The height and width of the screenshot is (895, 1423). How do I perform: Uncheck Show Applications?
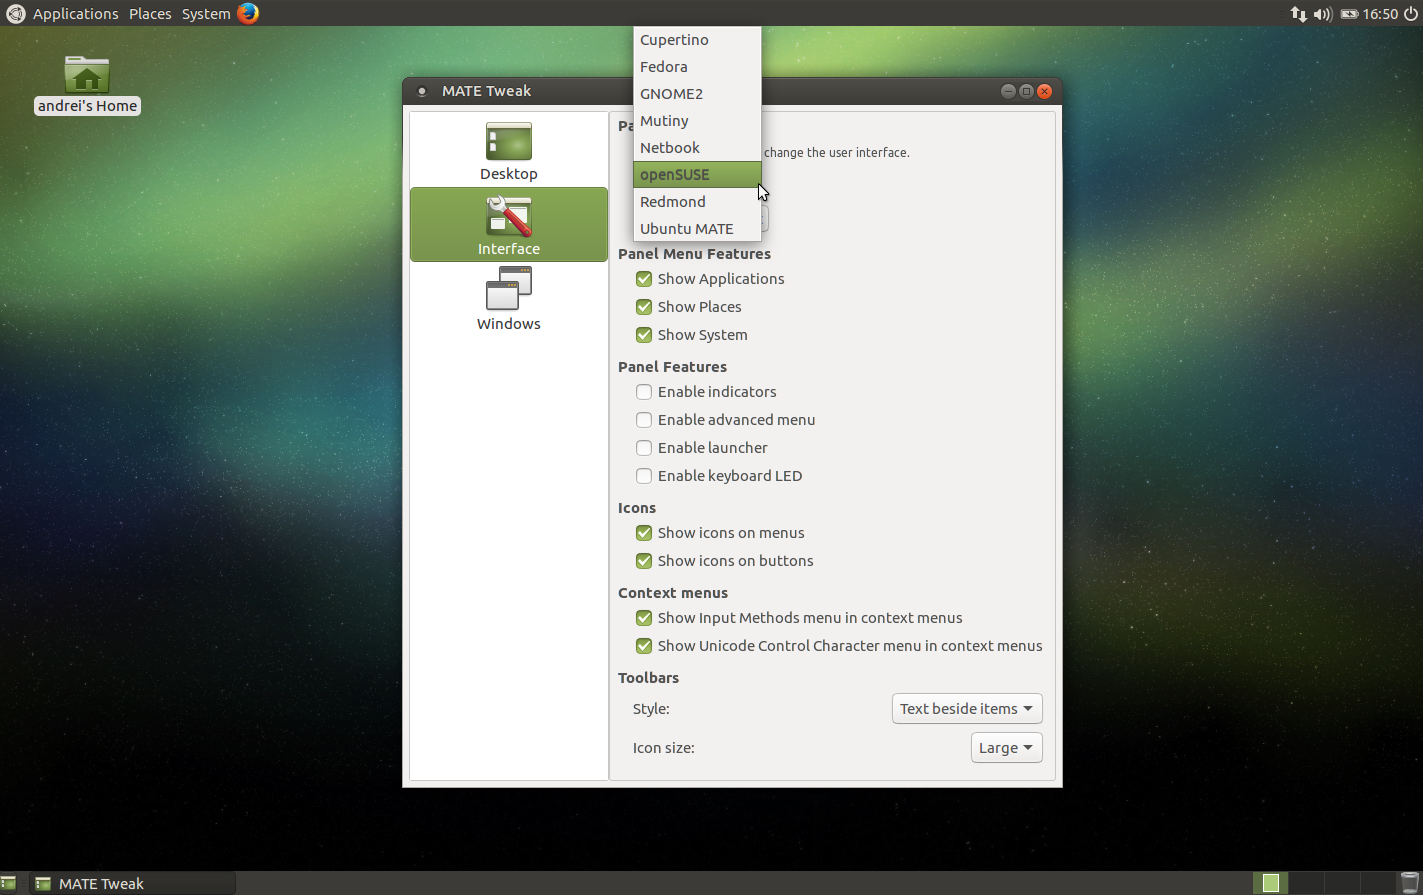[644, 279]
